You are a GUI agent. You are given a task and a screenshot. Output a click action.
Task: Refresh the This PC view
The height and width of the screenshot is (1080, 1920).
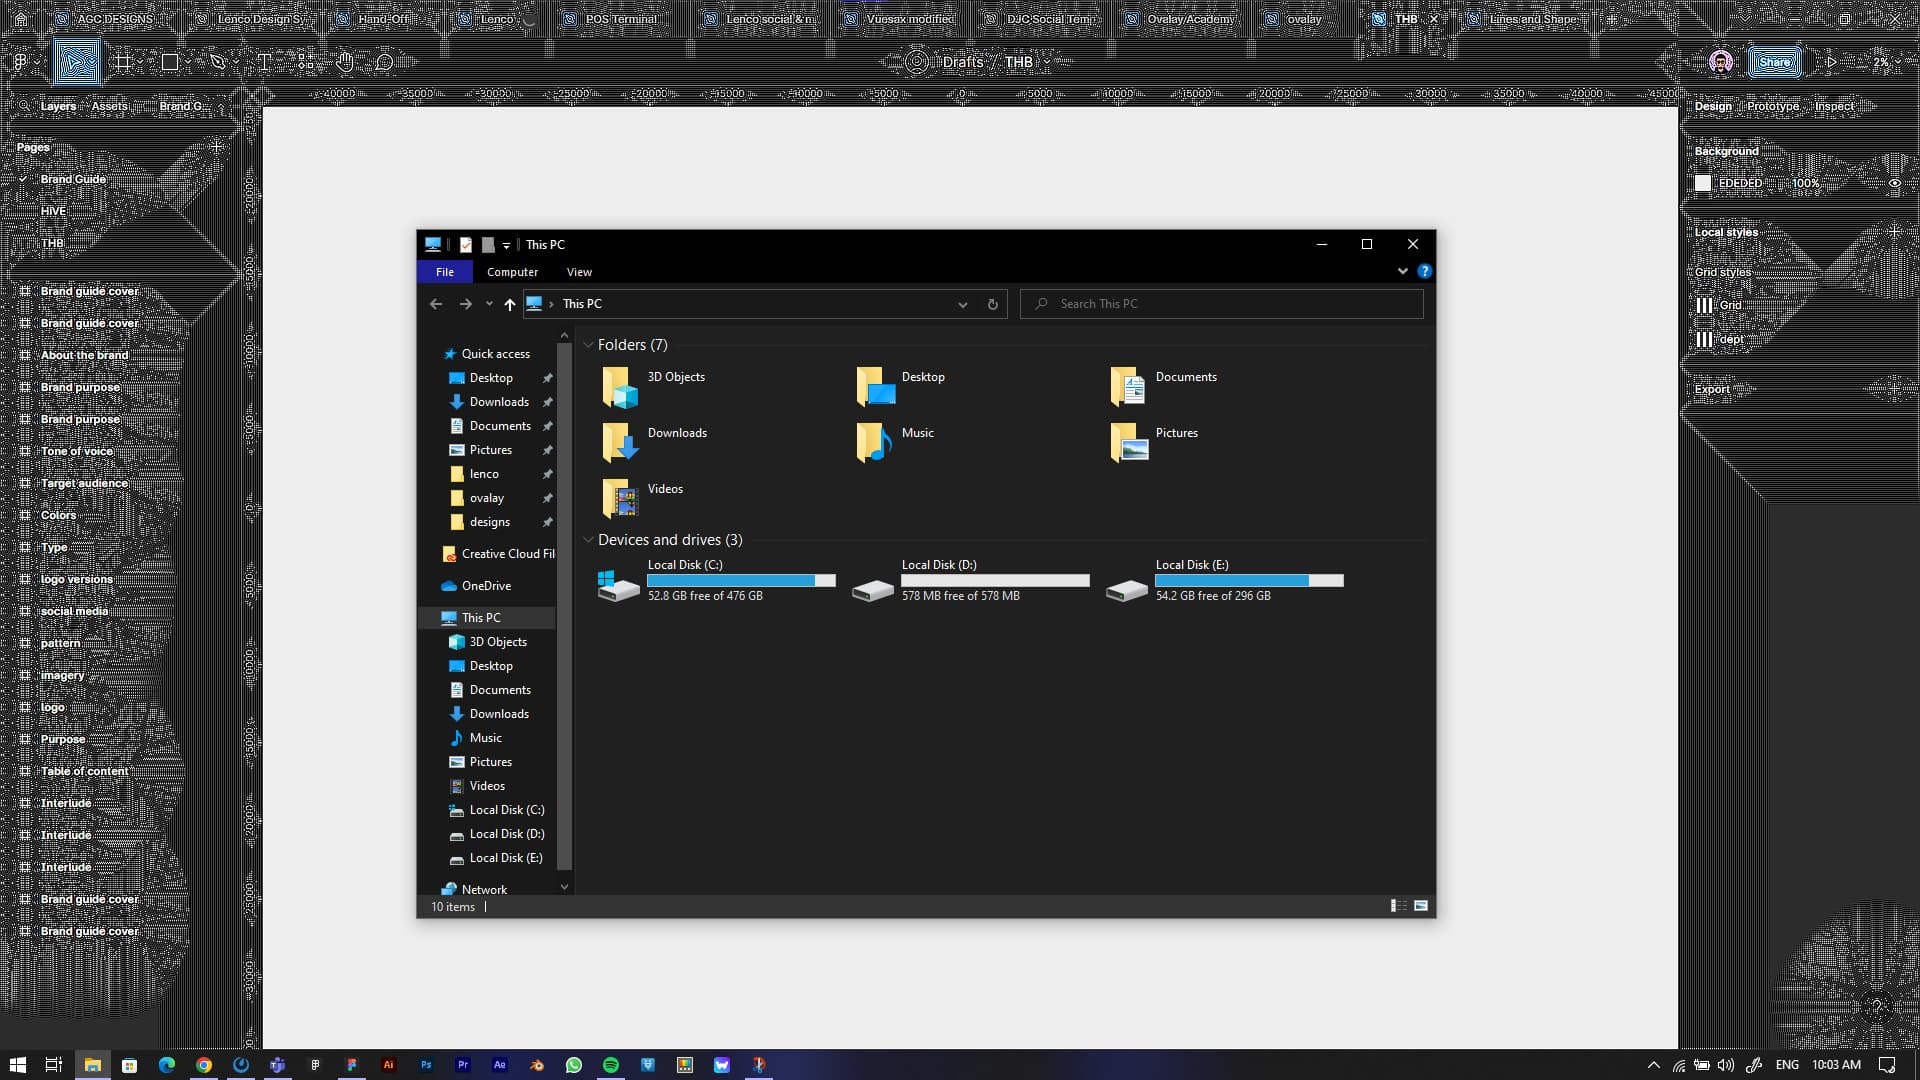click(993, 304)
